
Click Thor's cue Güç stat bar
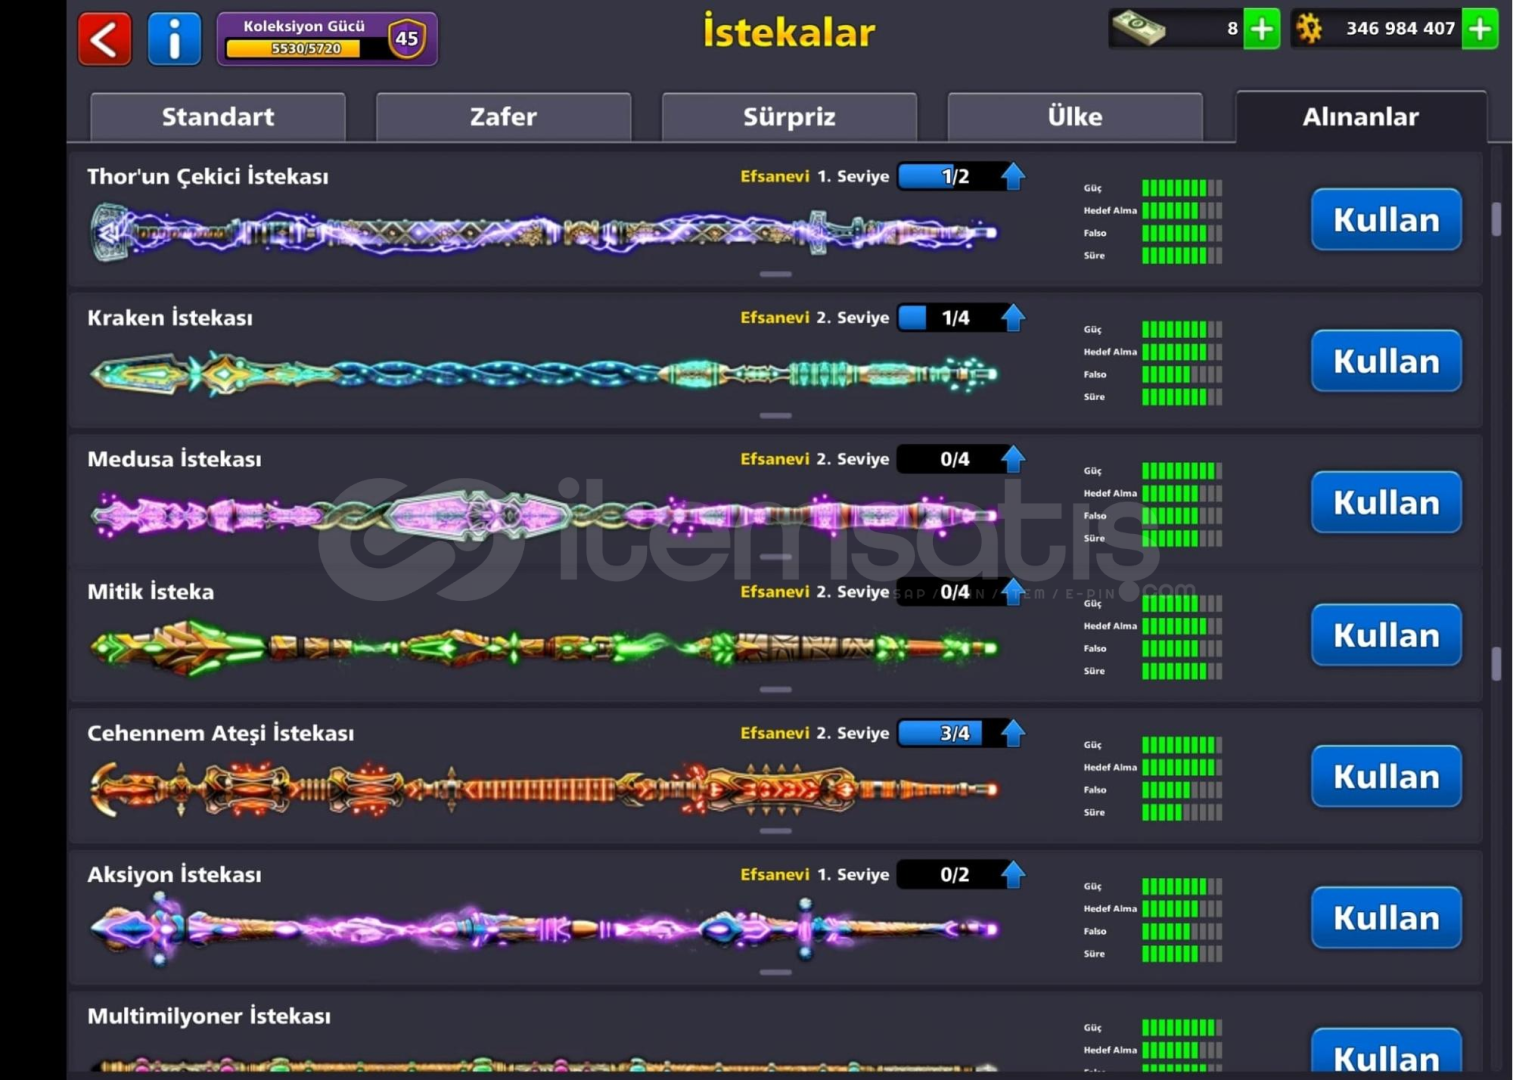(1182, 188)
